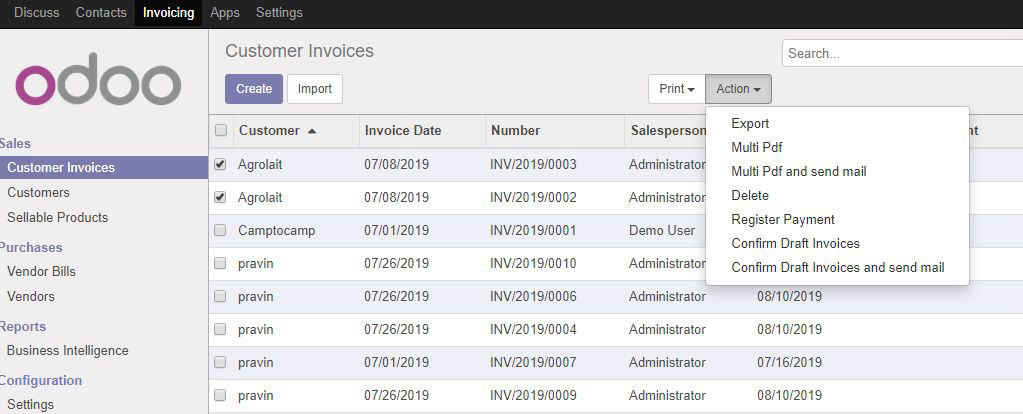Open invoice INV/2019/0010

pos(534,263)
